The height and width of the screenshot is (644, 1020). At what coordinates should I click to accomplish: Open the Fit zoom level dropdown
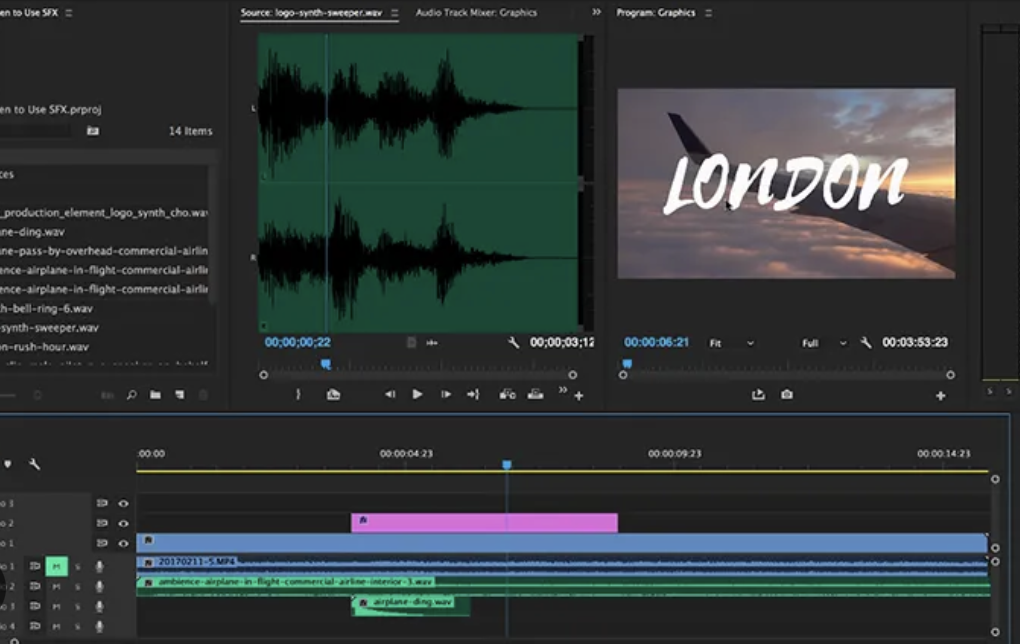point(732,343)
